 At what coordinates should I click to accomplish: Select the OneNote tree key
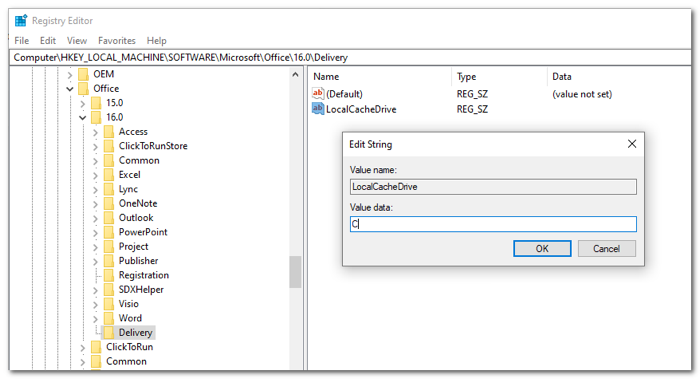[x=138, y=203]
